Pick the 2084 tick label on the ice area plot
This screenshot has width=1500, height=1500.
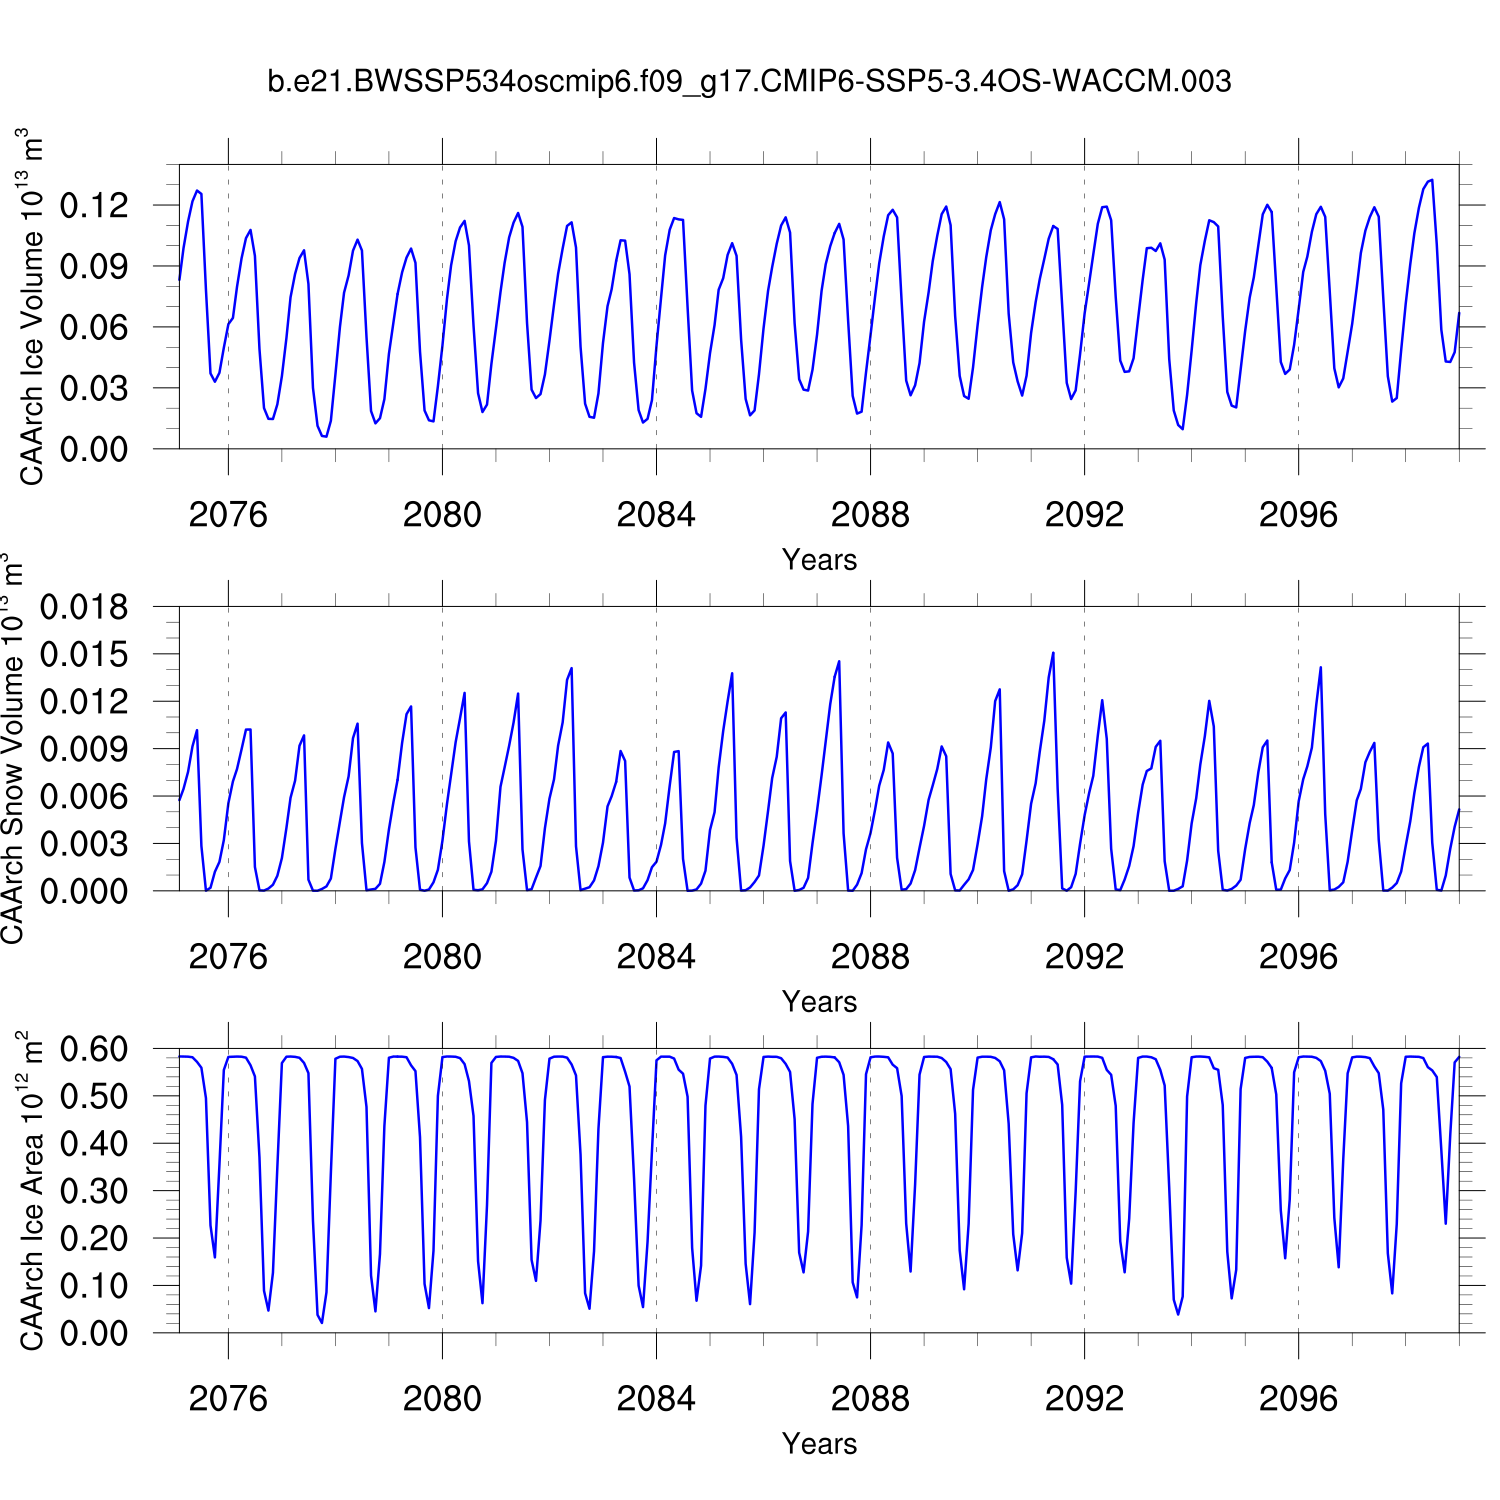[x=656, y=1399]
